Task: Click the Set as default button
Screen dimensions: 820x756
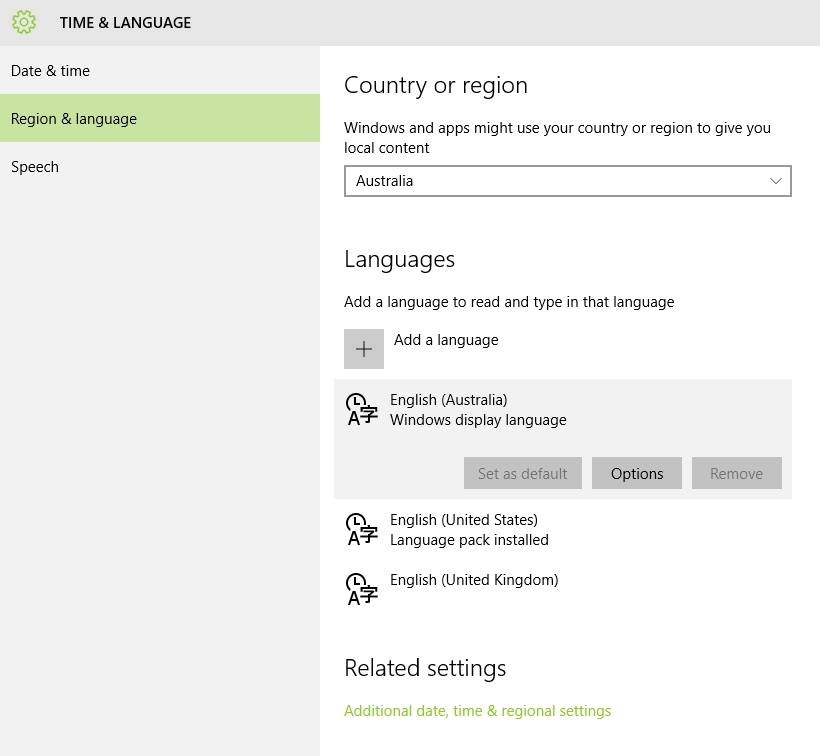Action: [x=522, y=473]
